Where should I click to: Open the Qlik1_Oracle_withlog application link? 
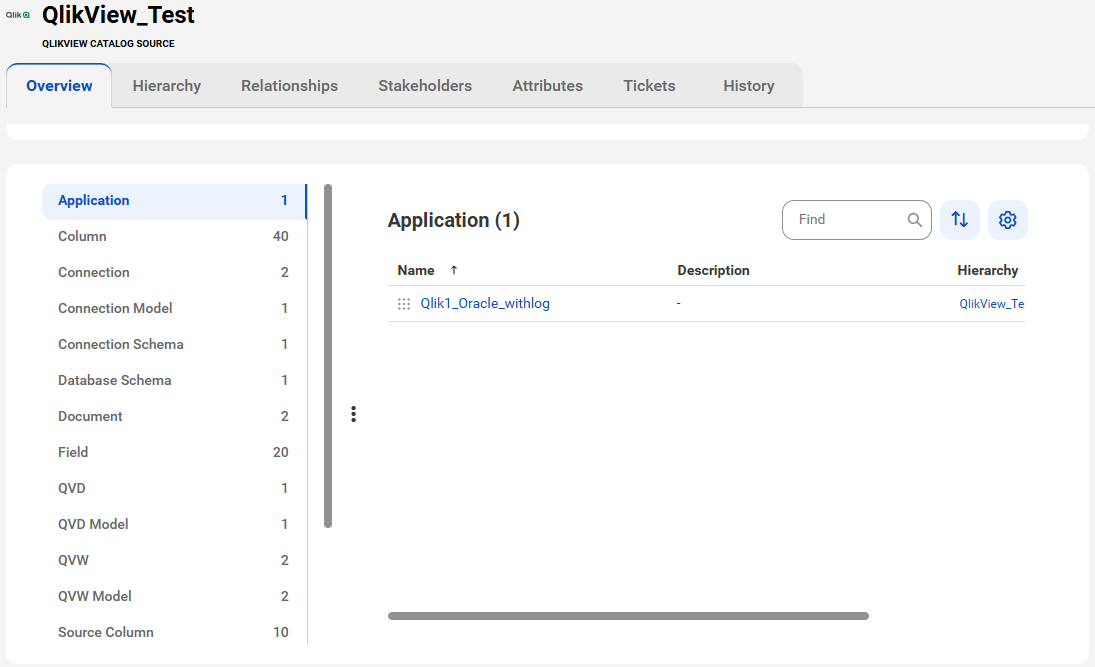click(485, 304)
